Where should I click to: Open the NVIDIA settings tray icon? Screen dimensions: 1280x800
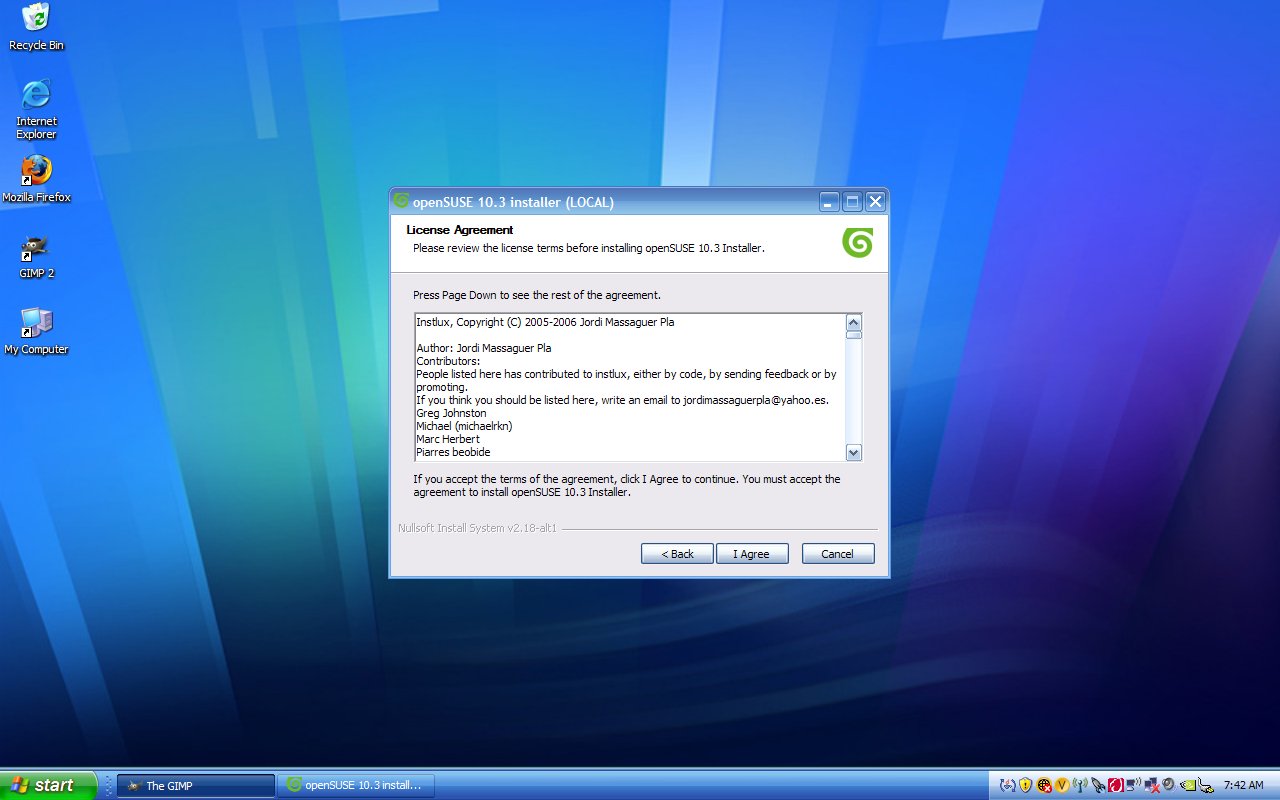click(1188, 785)
